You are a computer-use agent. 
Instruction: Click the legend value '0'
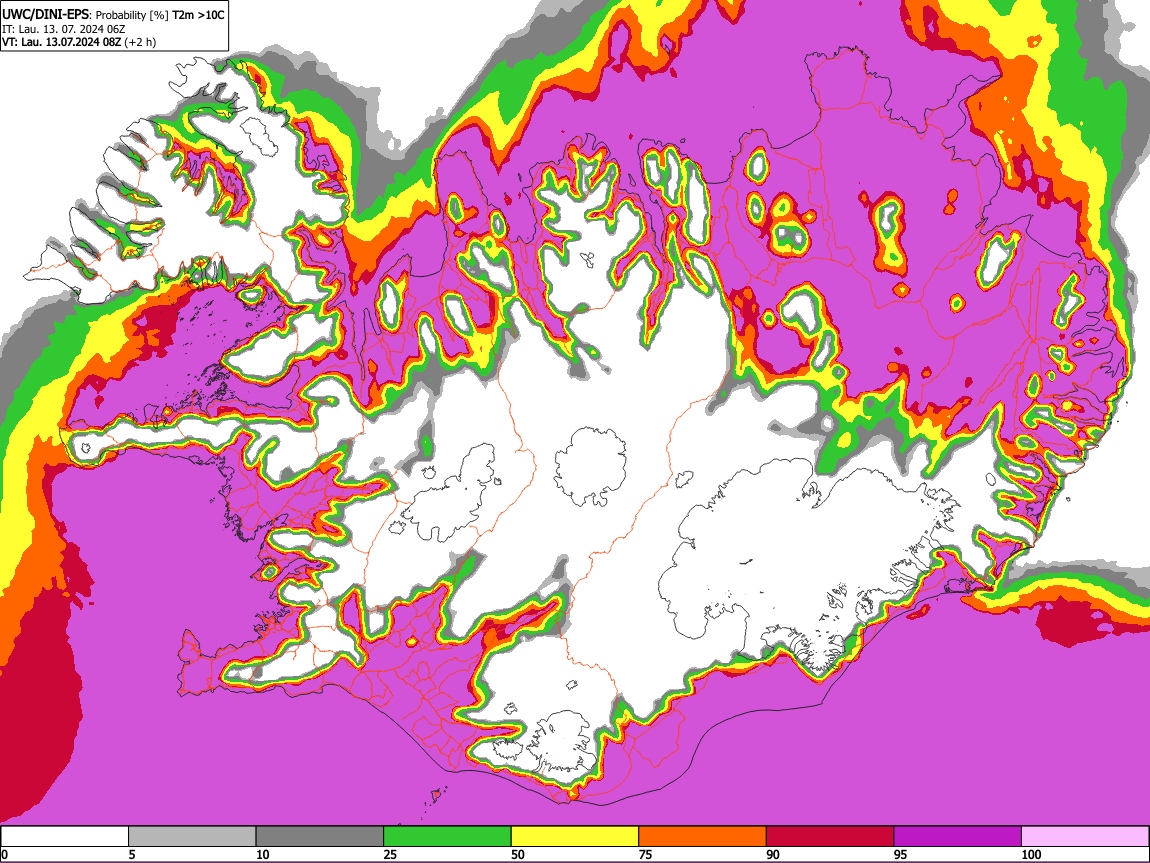[x=4, y=854]
